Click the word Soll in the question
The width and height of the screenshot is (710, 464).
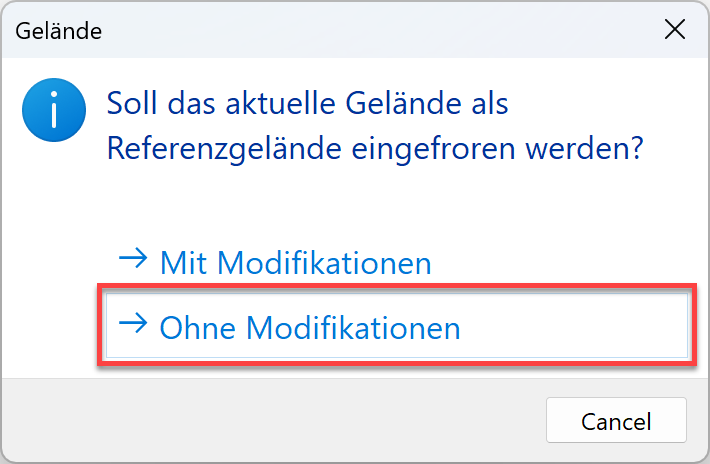tap(132, 105)
